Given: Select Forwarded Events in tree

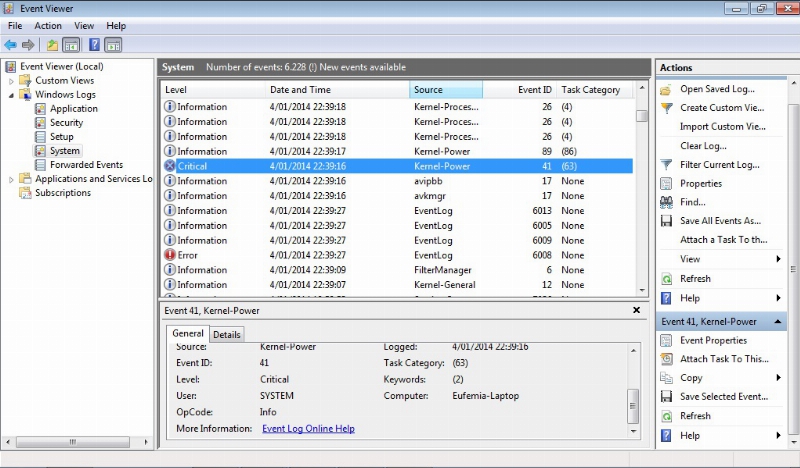Looking at the screenshot, I should [86, 165].
